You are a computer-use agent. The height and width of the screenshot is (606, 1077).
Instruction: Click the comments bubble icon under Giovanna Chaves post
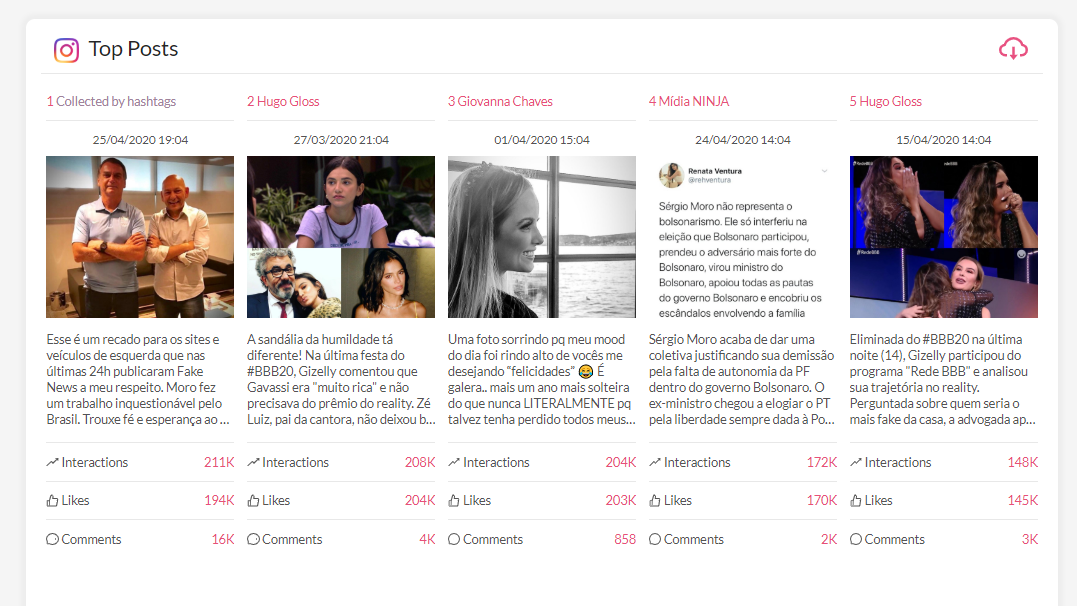(454, 539)
